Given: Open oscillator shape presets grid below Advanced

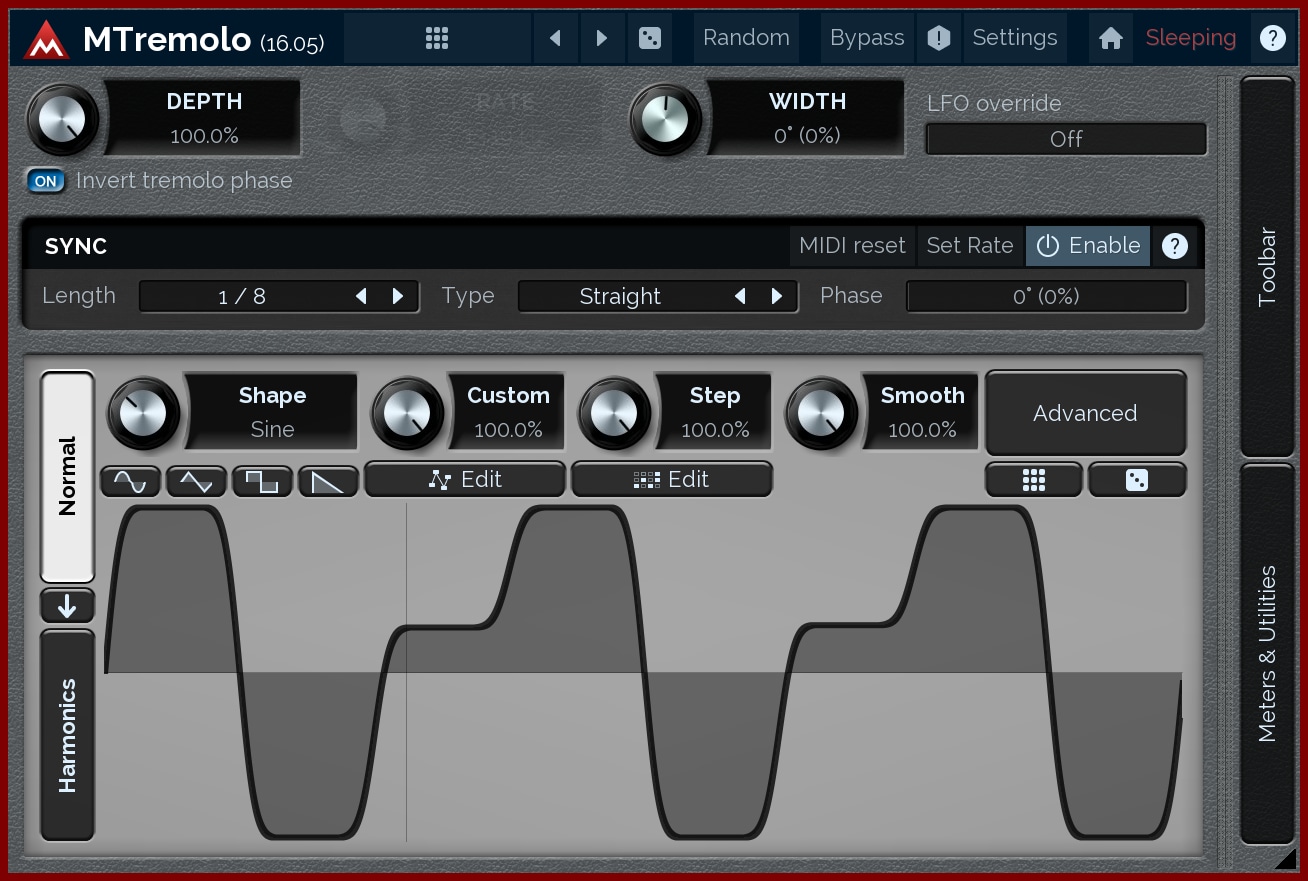Looking at the screenshot, I should click(x=1034, y=480).
